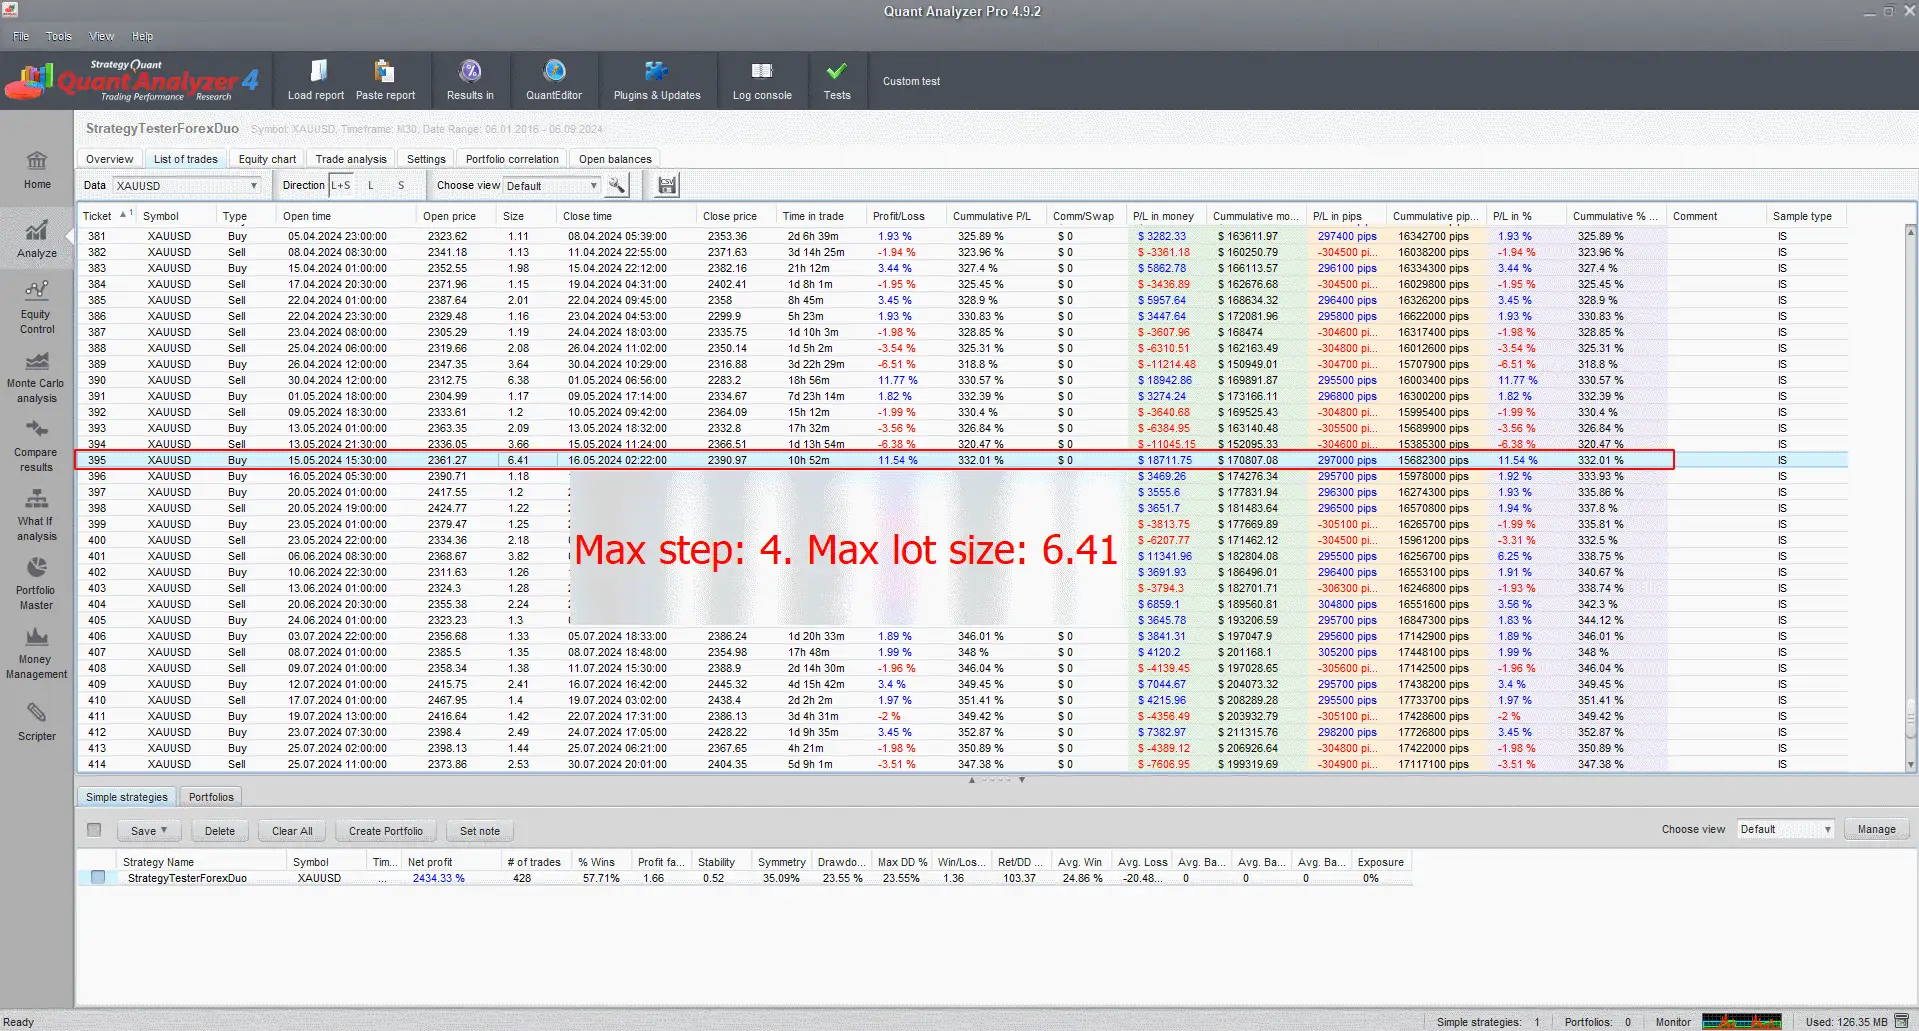Open the Tests panel

[x=837, y=80]
